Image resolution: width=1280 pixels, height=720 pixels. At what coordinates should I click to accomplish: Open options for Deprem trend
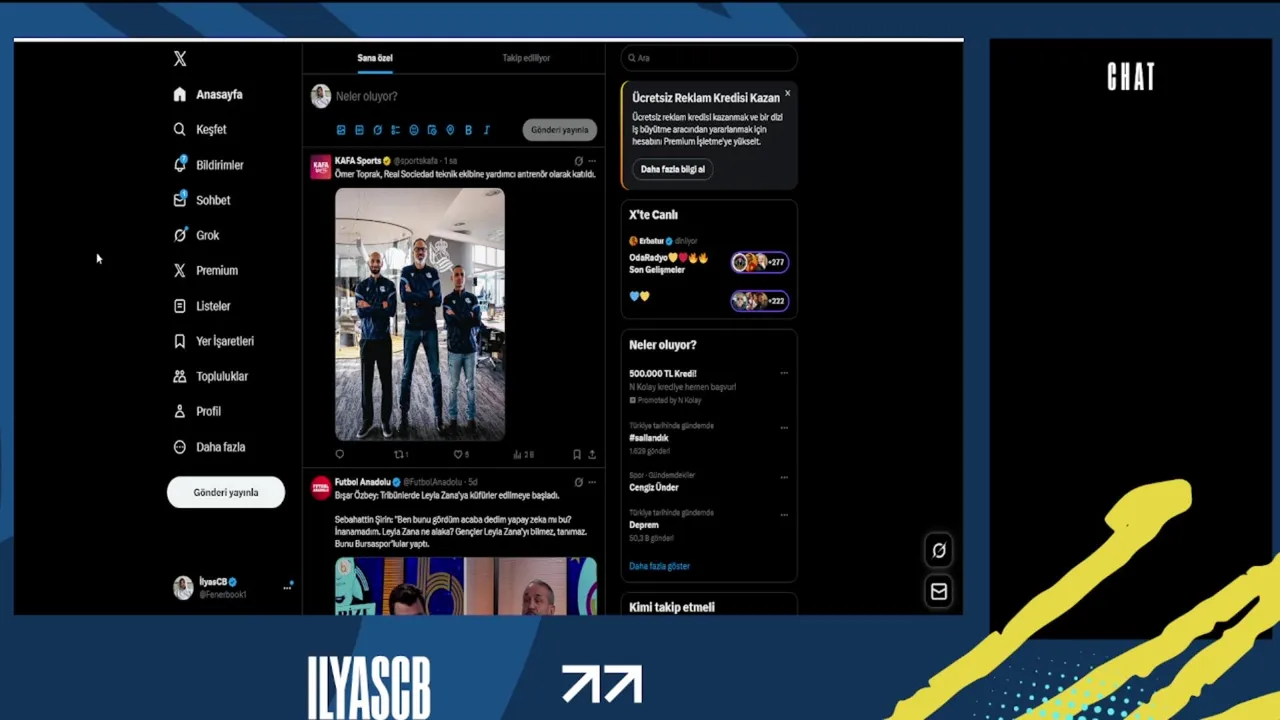tap(784, 514)
